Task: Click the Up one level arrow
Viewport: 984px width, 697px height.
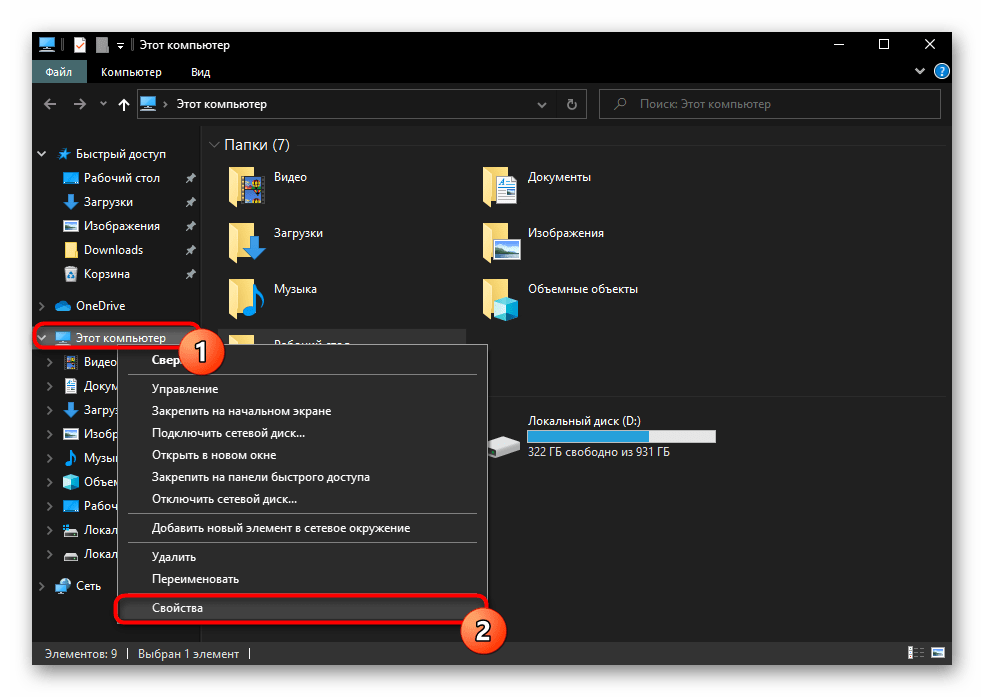Action: [x=124, y=104]
